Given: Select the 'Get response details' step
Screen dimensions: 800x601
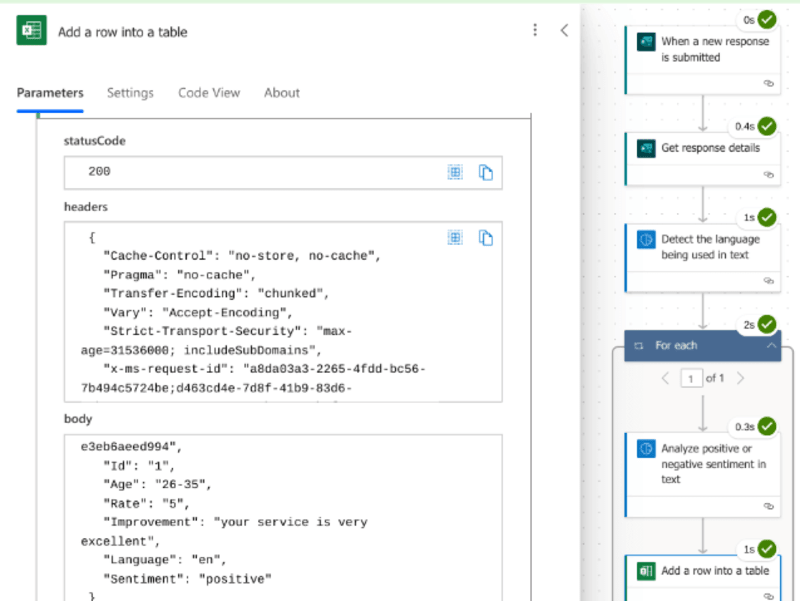Looking at the screenshot, I should (x=703, y=159).
